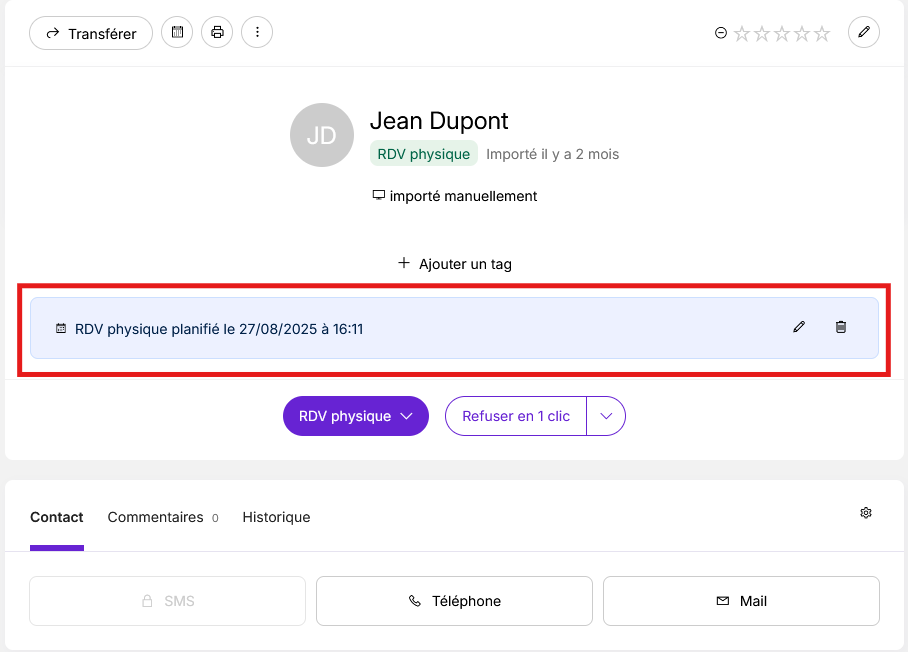Rate the lead three stars
The width and height of the screenshot is (908, 652).
click(x=782, y=34)
